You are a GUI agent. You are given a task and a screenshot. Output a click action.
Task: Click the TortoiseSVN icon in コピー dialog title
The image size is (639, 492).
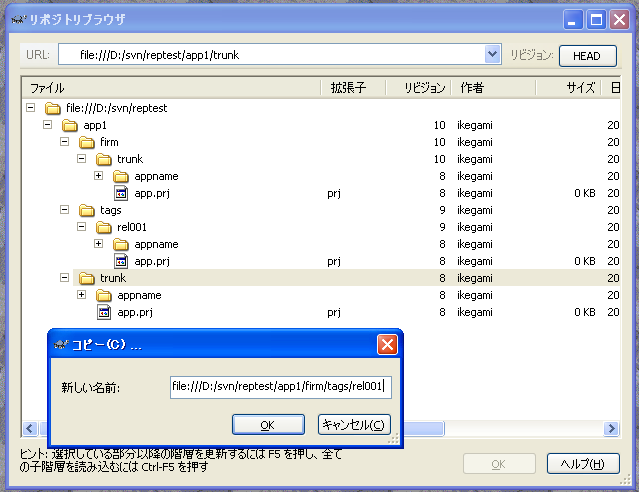[x=61, y=345]
